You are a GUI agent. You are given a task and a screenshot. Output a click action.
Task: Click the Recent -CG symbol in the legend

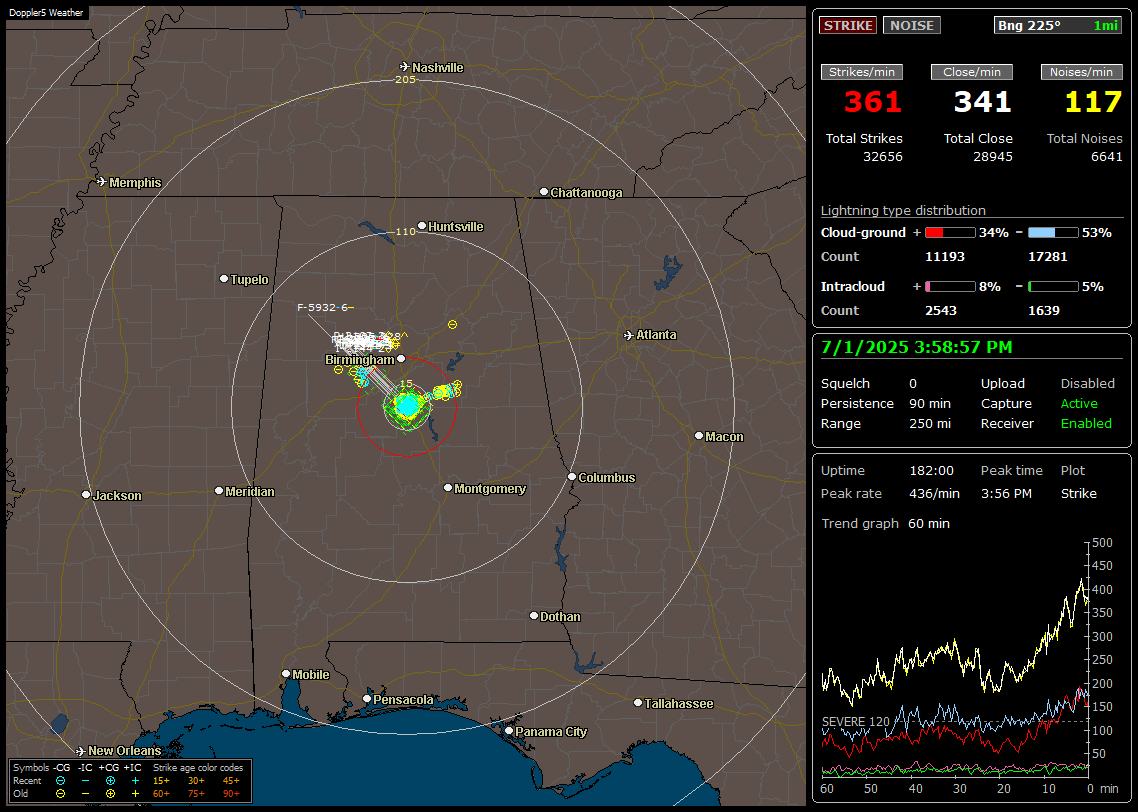click(x=60, y=781)
